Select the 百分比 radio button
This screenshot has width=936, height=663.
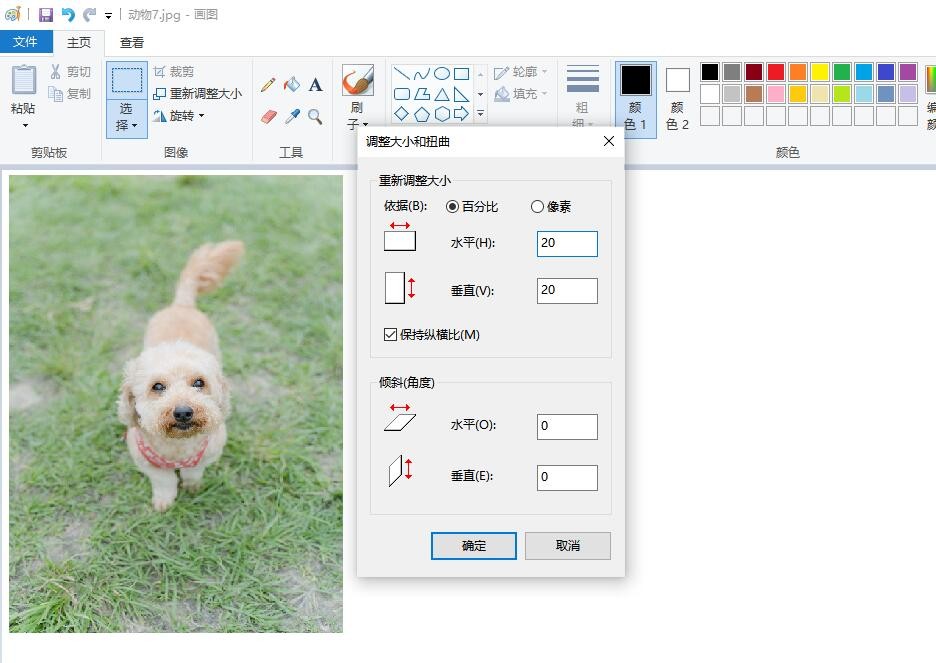pyautogui.click(x=453, y=207)
